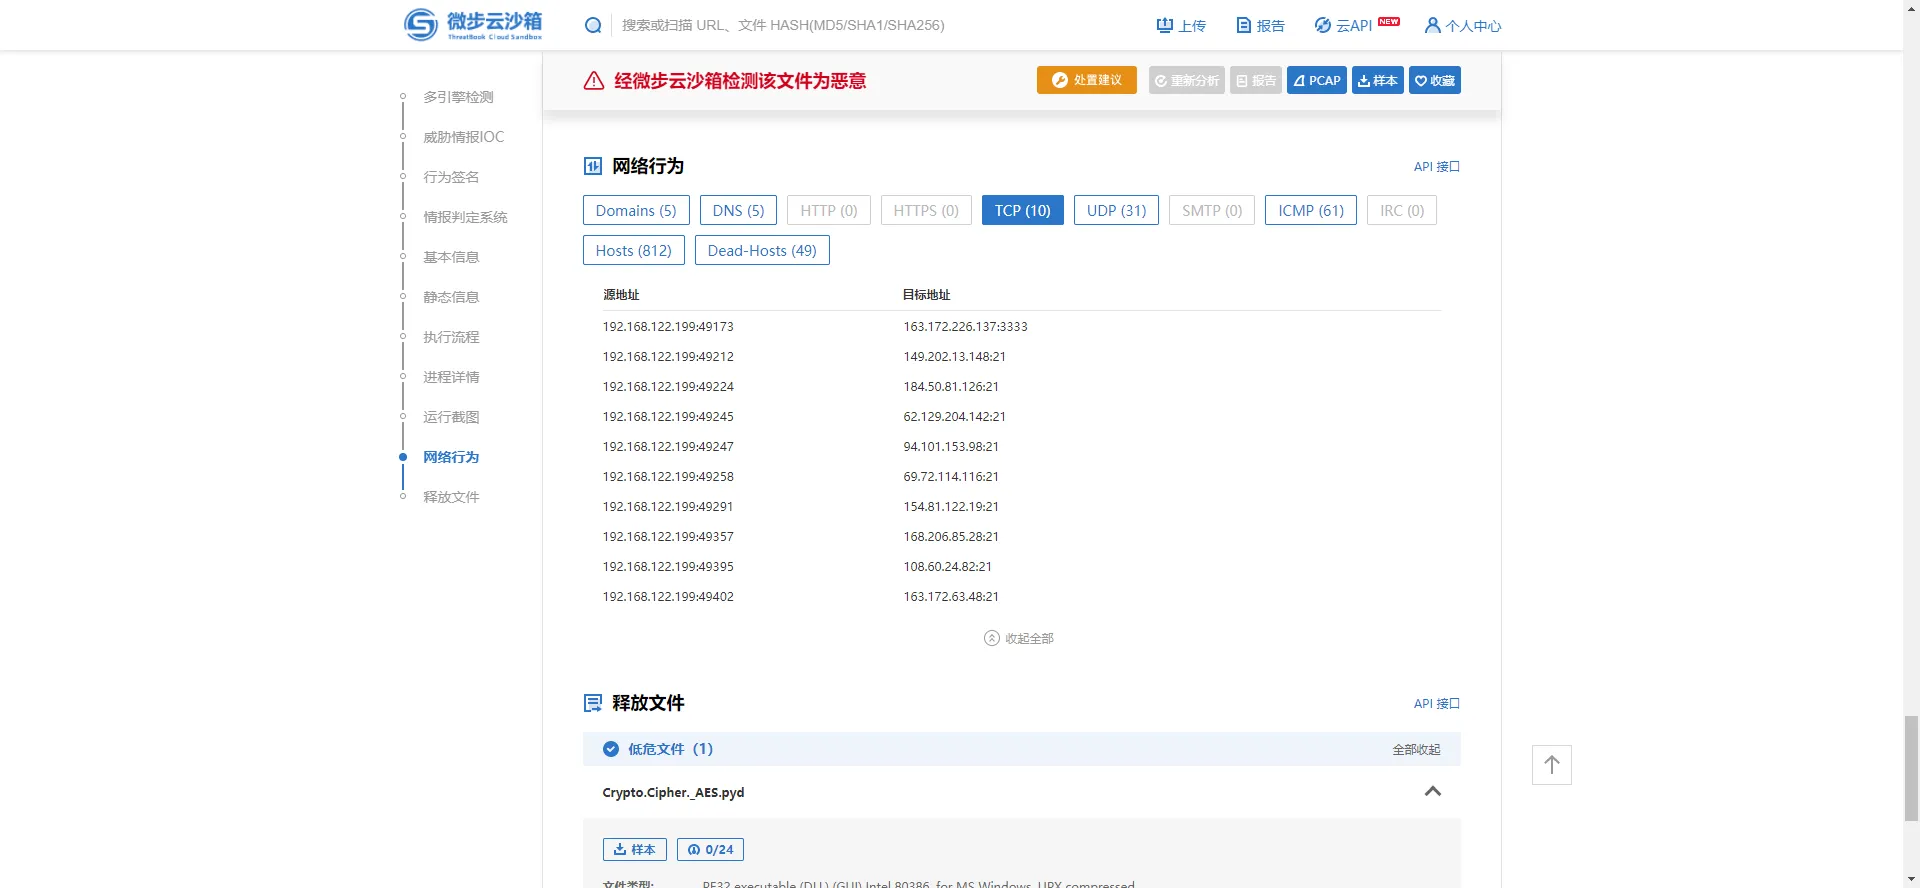Jump to 行为签名 section in sidebar
The height and width of the screenshot is (888, 1920).
[451, 177]
